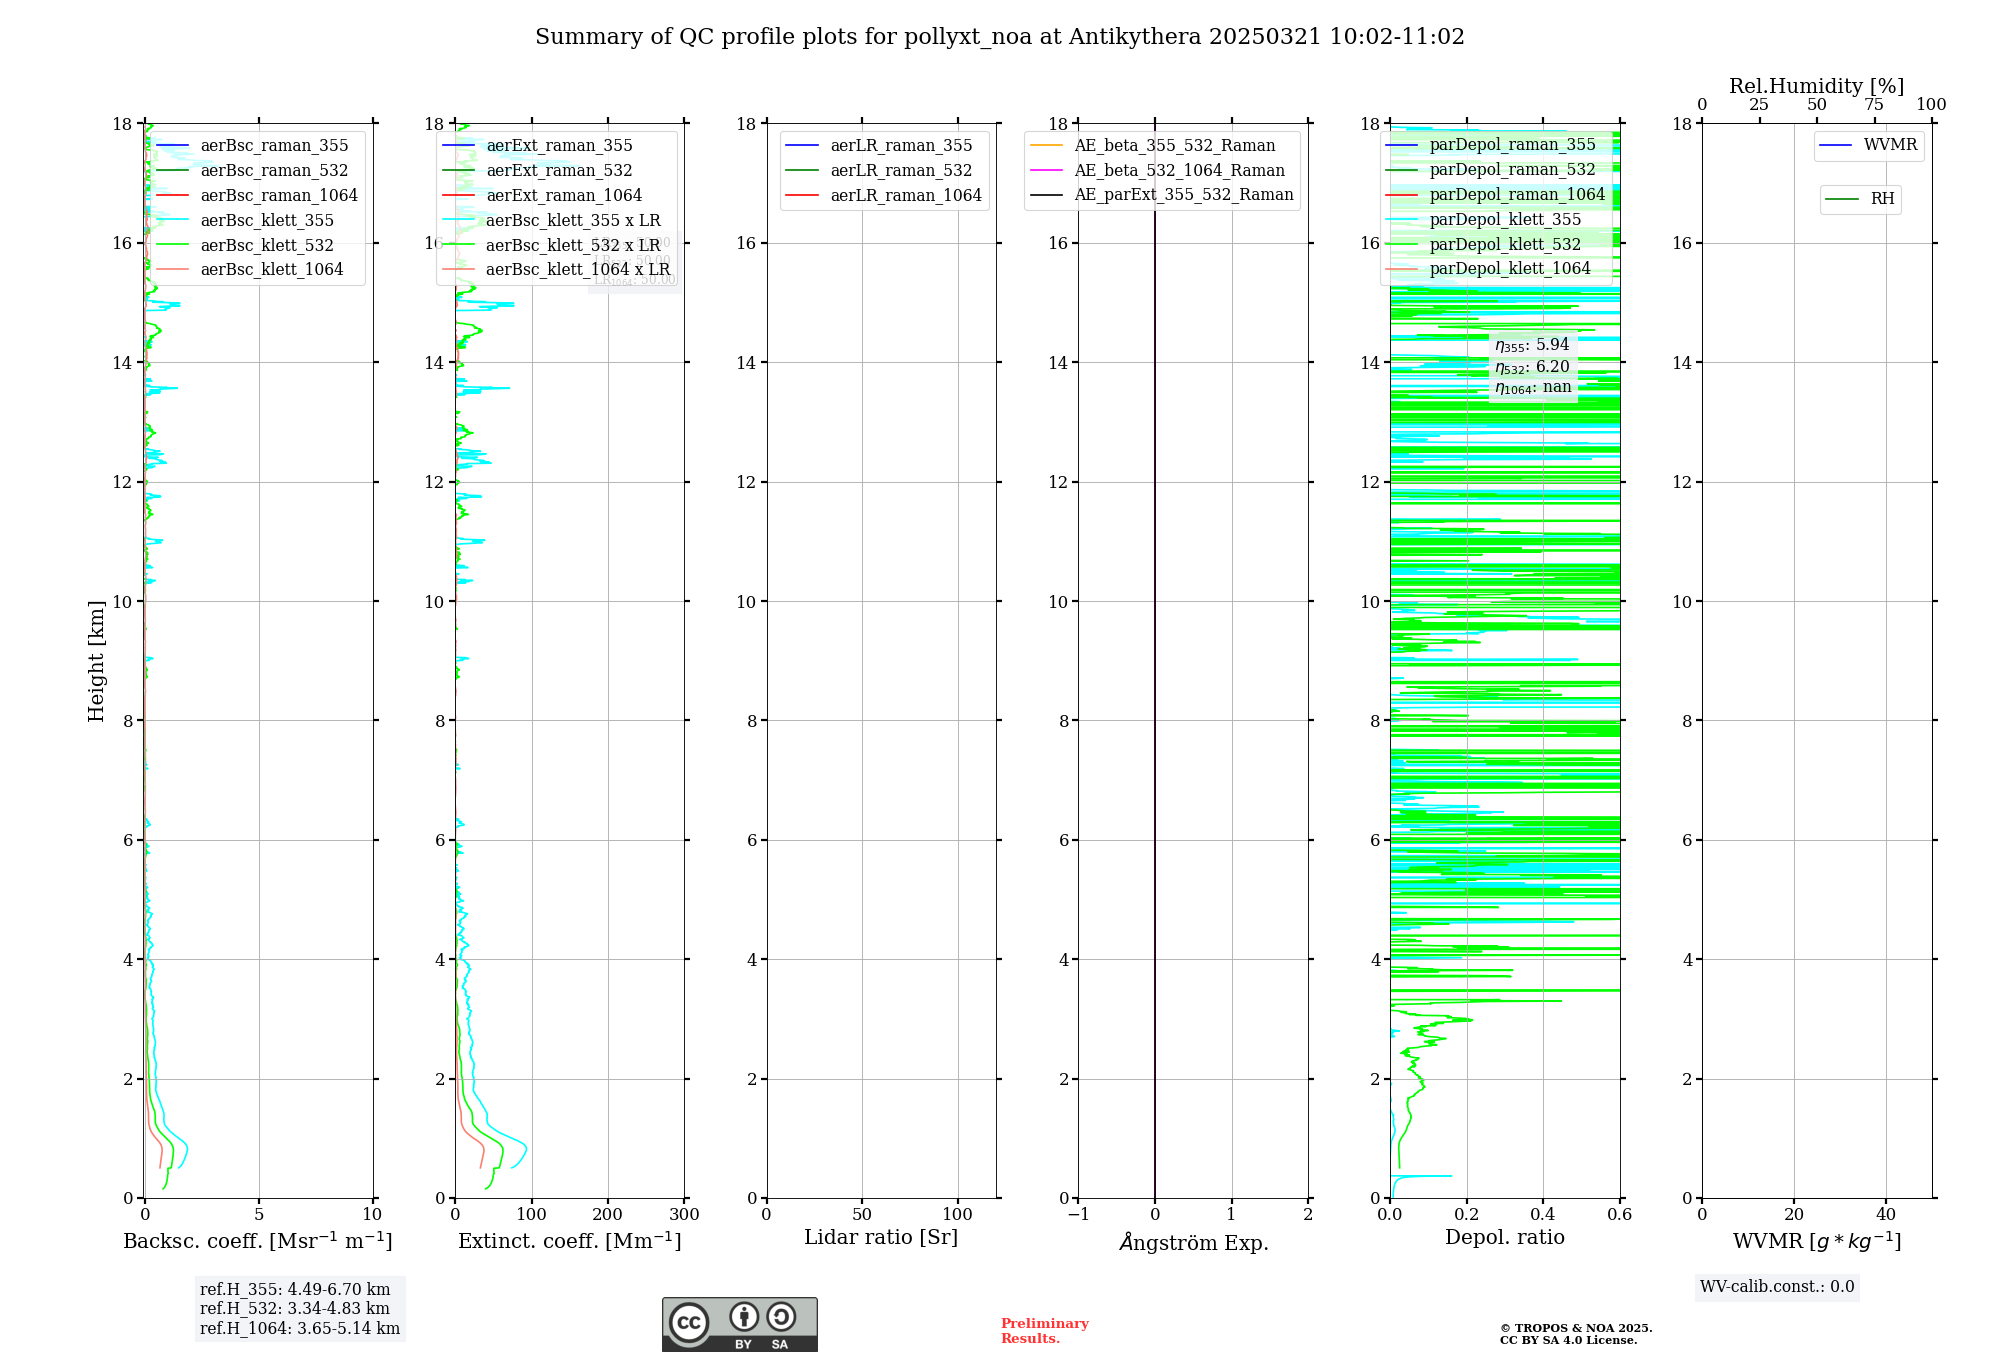Click the cyan backscatter peak near 1 km
This screenshot has width=2000, height=1360.
[x=185, y=1148]
